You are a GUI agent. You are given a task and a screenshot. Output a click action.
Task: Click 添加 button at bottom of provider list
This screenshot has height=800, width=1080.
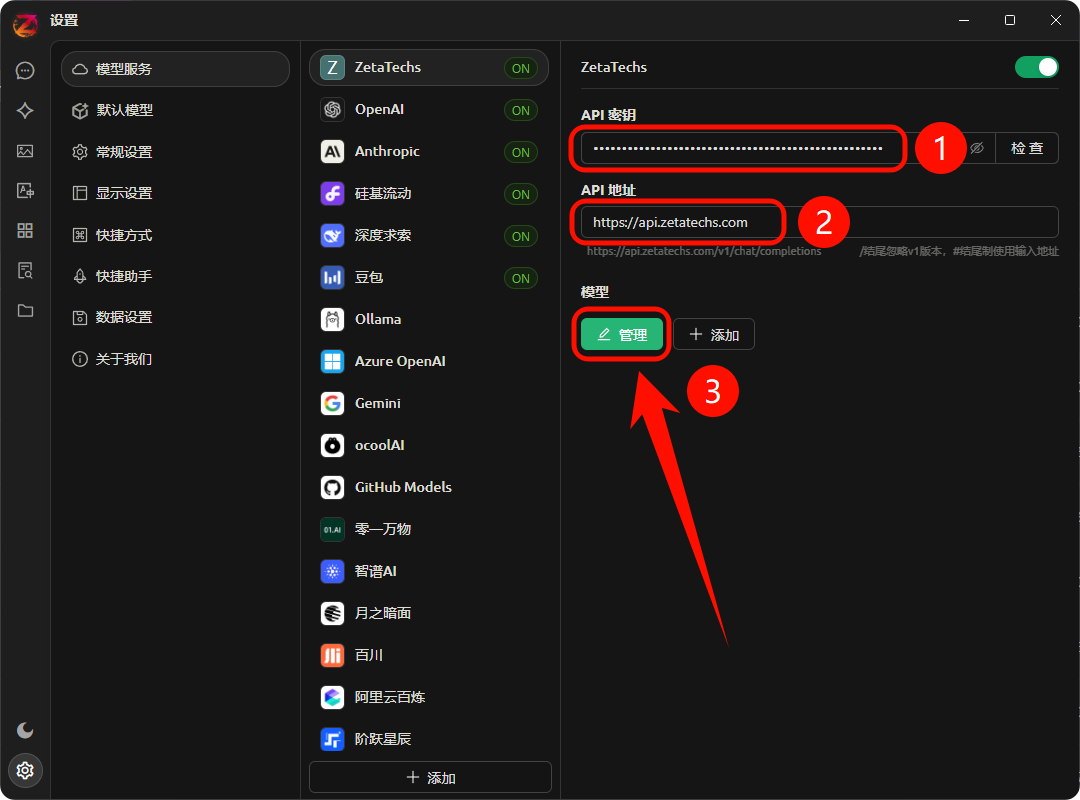coord(430,777)
